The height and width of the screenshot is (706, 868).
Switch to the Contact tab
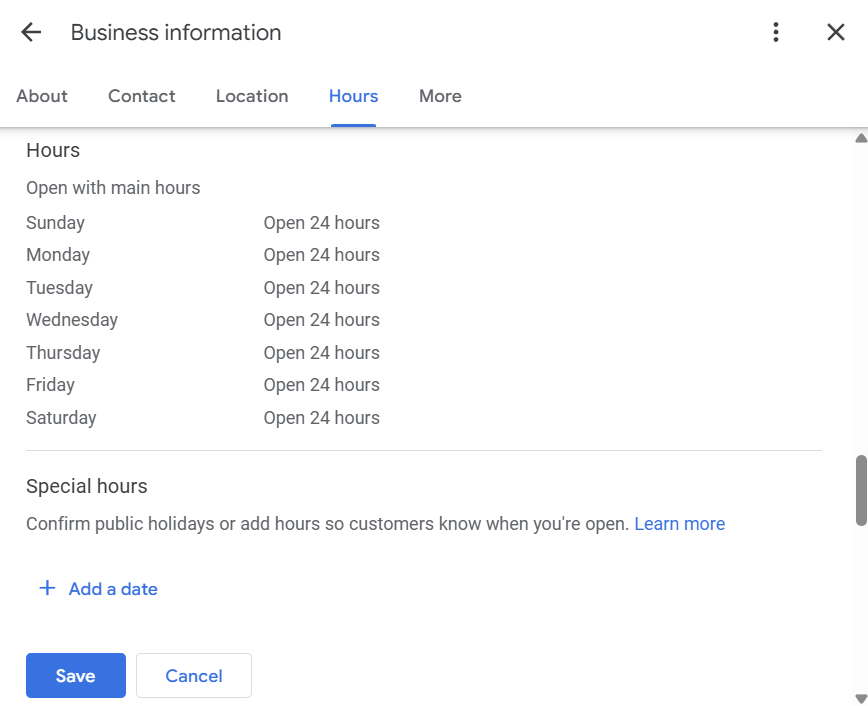pyautogui.click(x=141, y=96)
